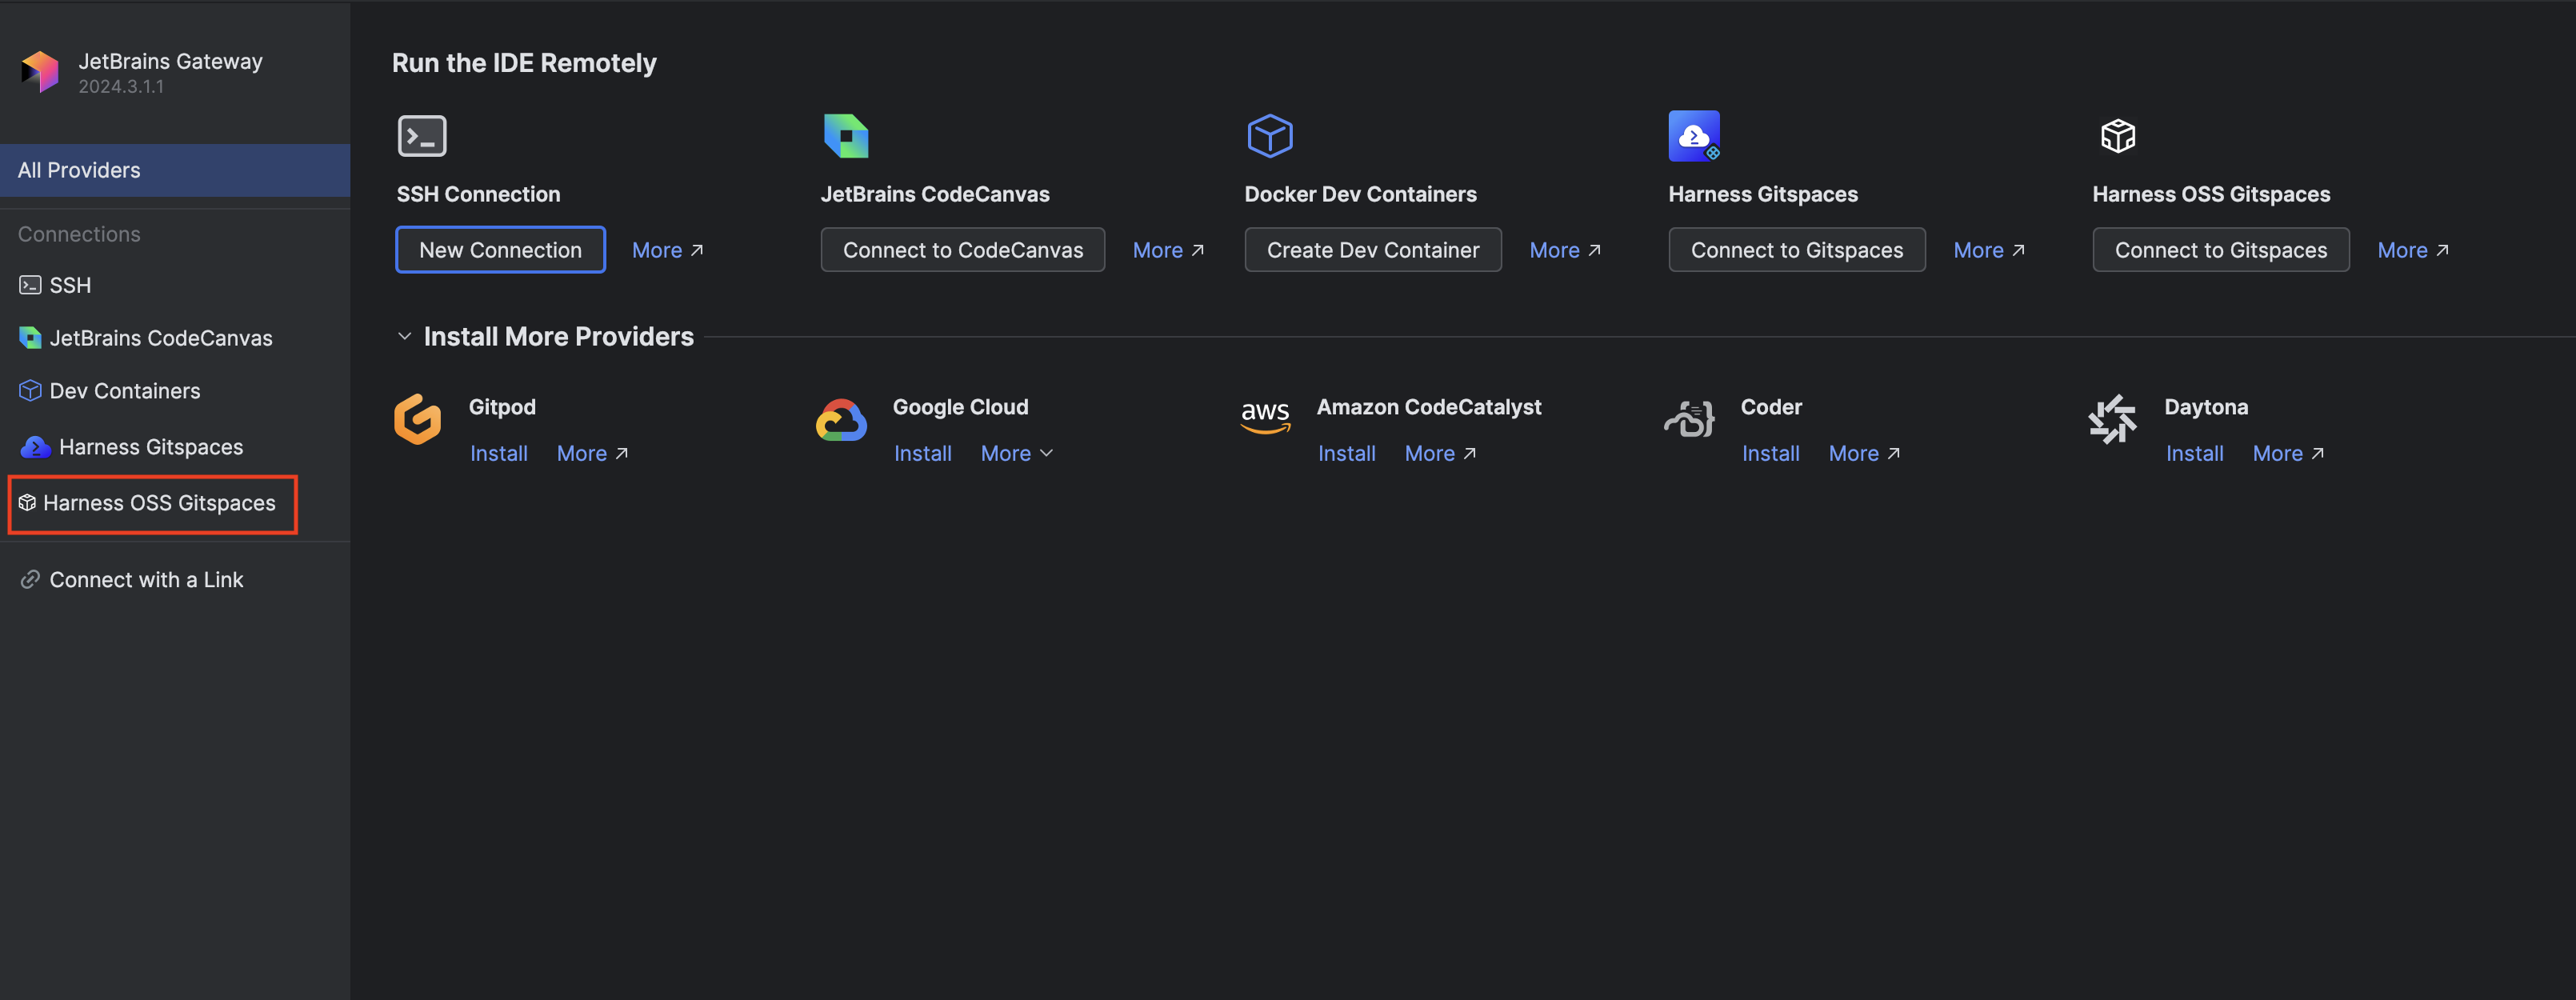Image resolution: width=2576 pixels, height=1000 pixels.
Task: Expand Google Cloud More dropdown
Action: 1016,454
